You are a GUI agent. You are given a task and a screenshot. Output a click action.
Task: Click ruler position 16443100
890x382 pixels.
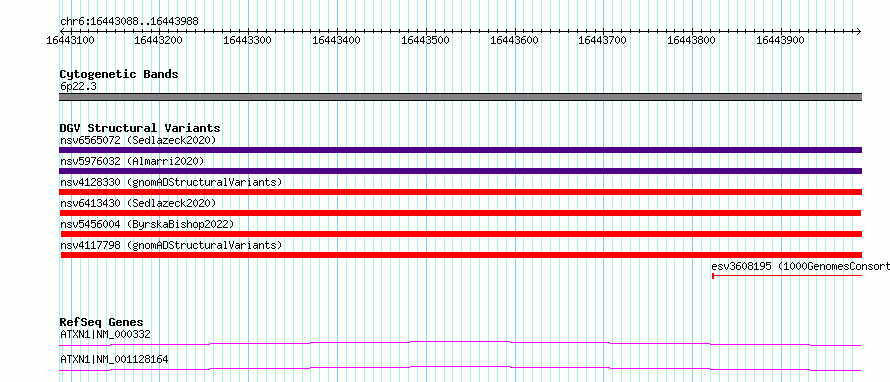(70, 40)
